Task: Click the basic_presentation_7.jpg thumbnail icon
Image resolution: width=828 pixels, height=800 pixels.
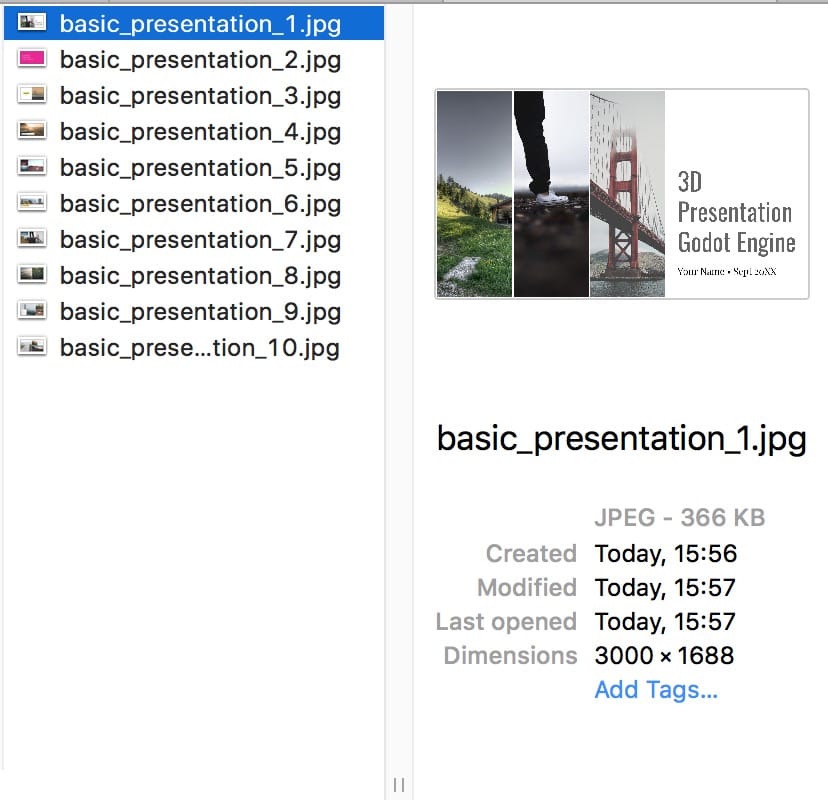Action: (x=32, y=238)
